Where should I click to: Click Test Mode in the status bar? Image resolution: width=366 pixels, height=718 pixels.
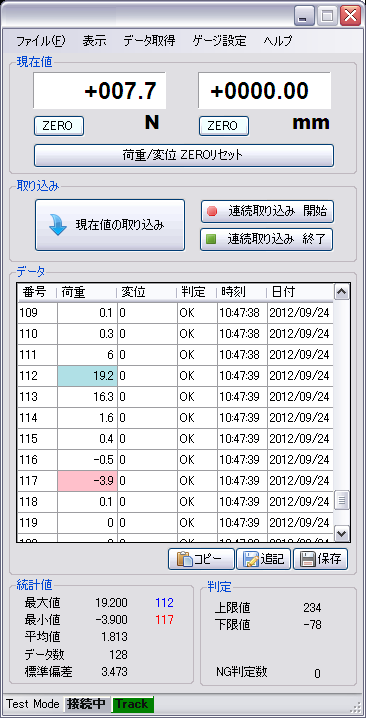[x=33, y=704]
